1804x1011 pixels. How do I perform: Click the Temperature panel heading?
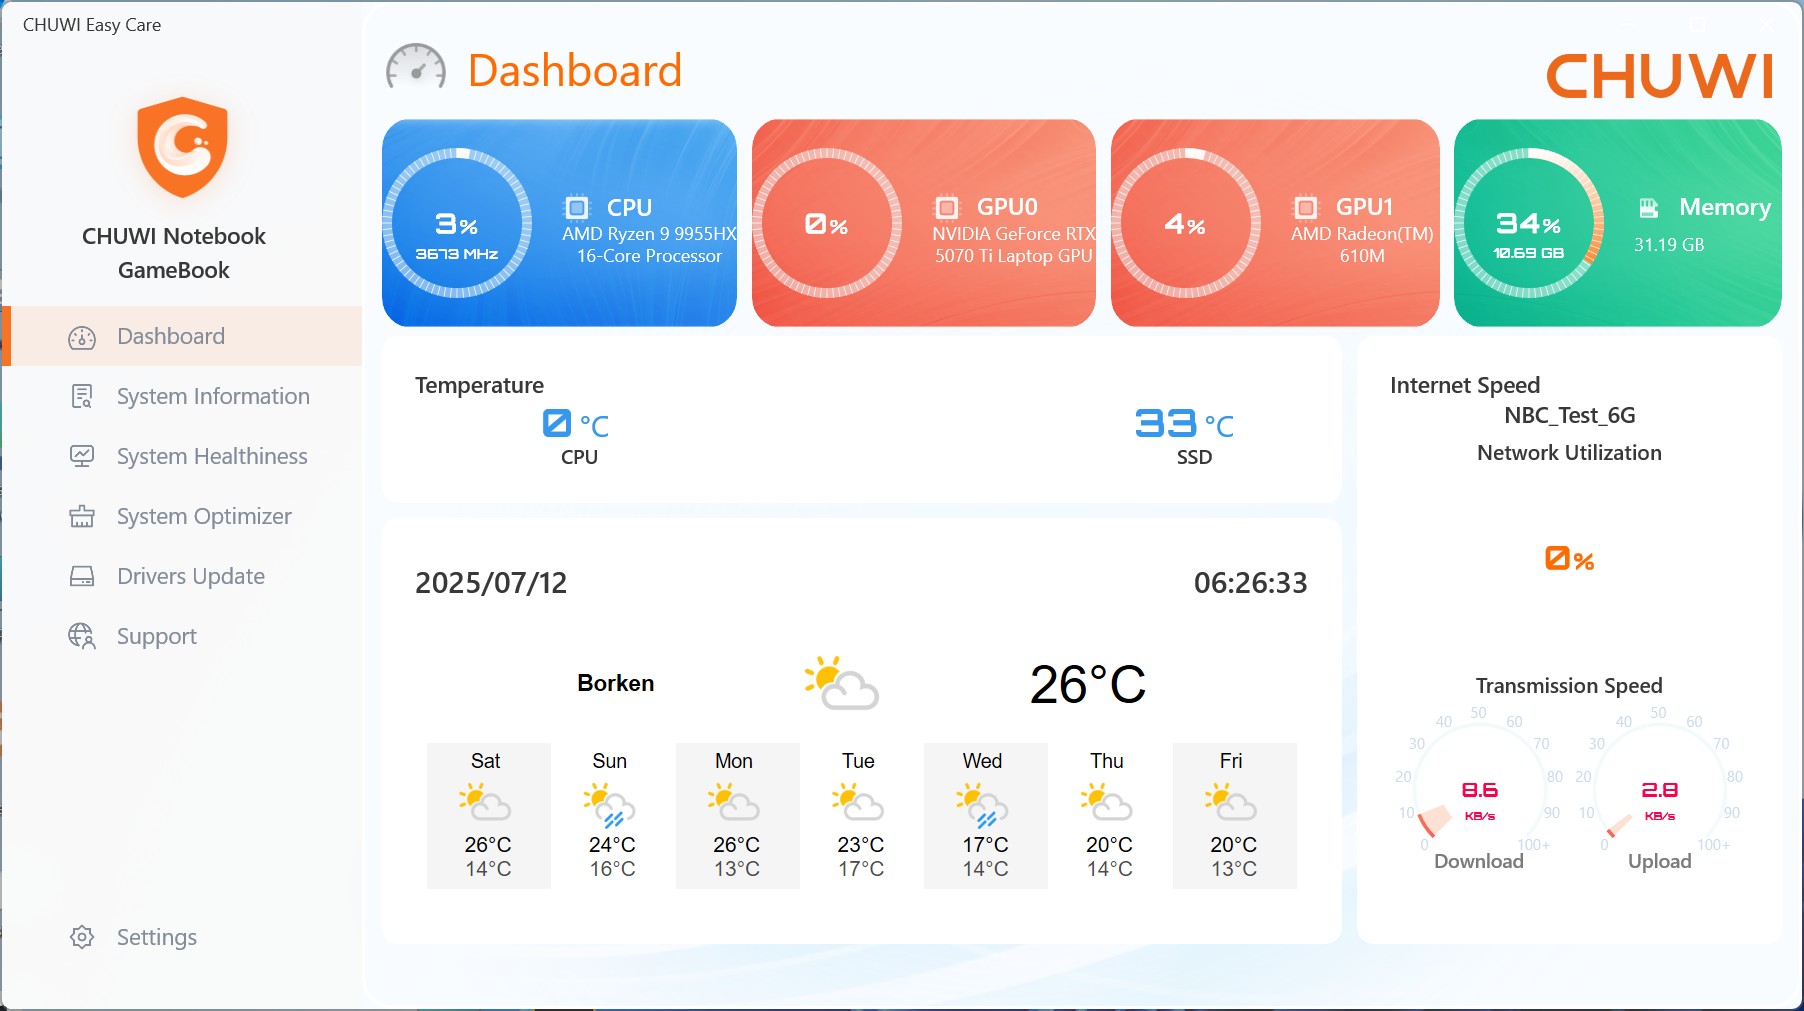480,385
